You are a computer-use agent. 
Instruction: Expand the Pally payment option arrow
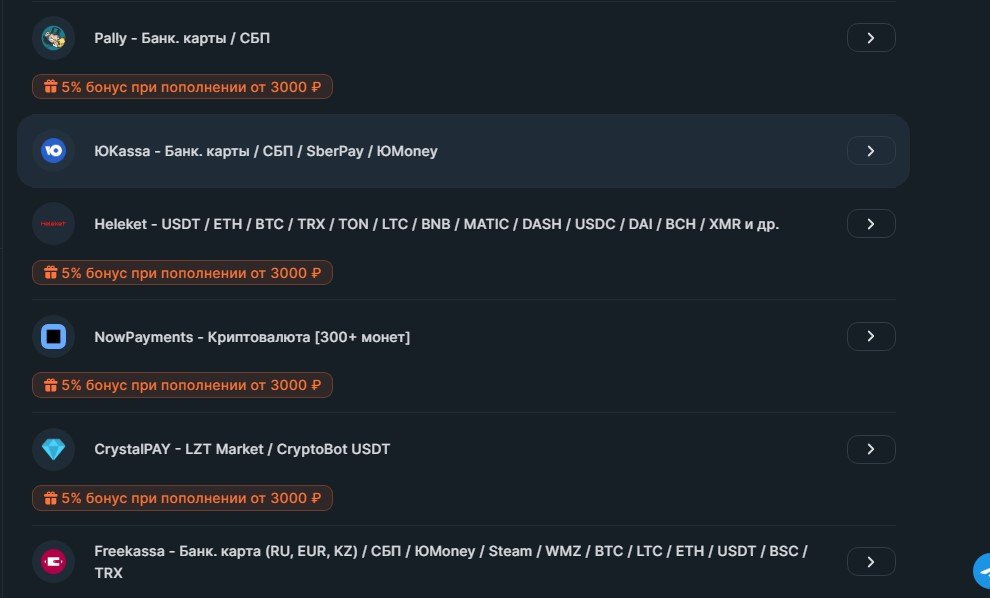[x=870, y=38]
